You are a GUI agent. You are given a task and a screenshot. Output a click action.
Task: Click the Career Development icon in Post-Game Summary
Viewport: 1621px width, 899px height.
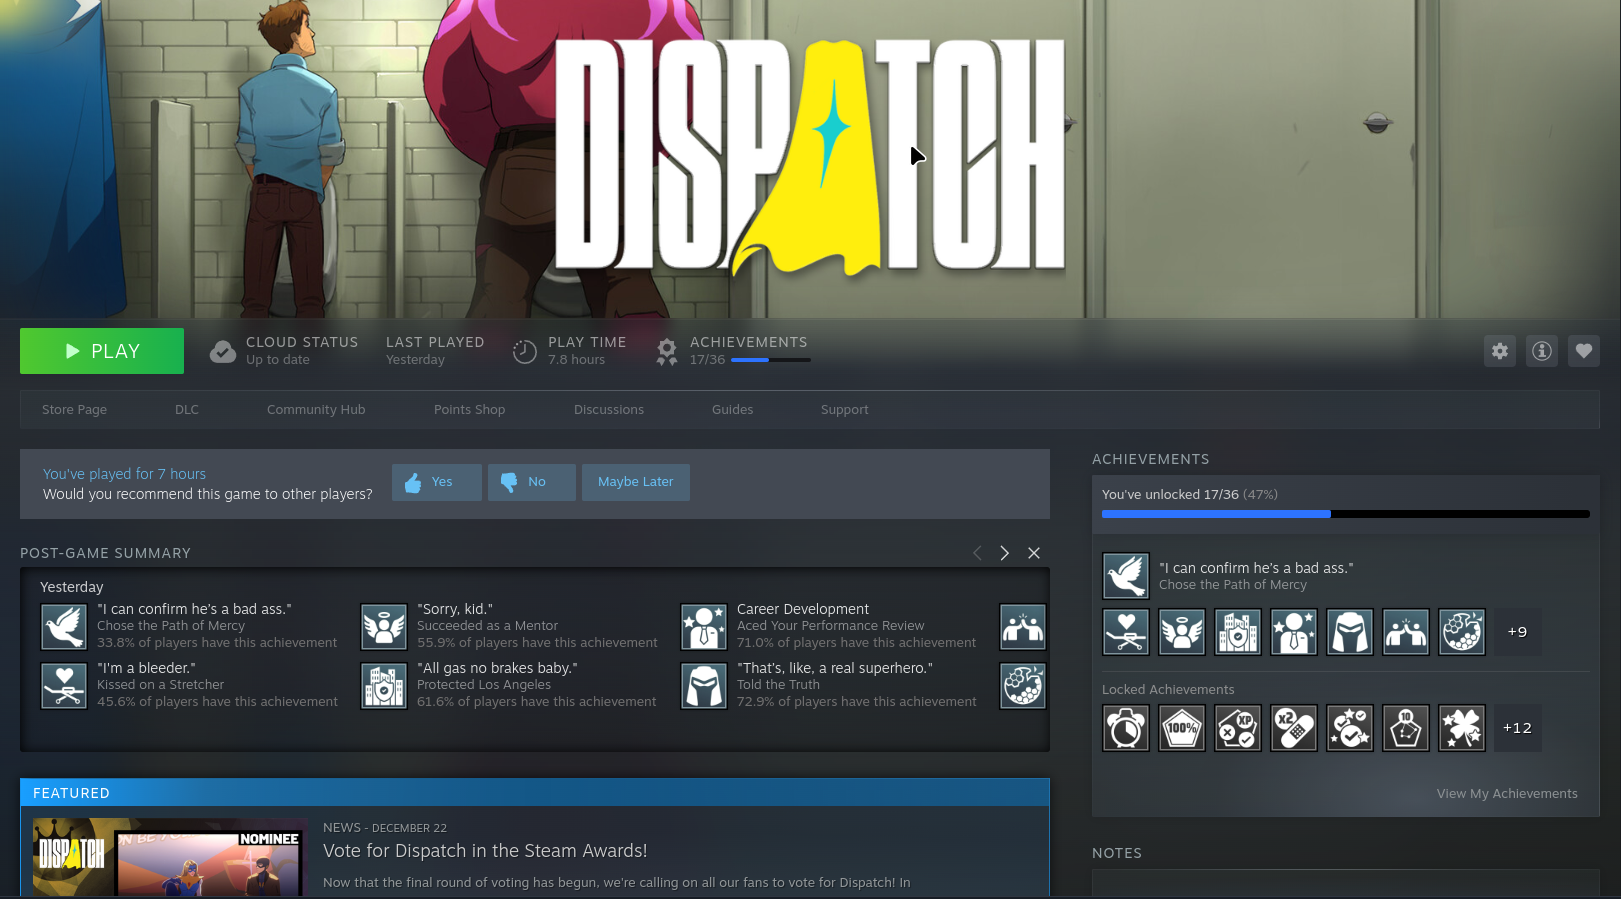(x=704, y=627)
